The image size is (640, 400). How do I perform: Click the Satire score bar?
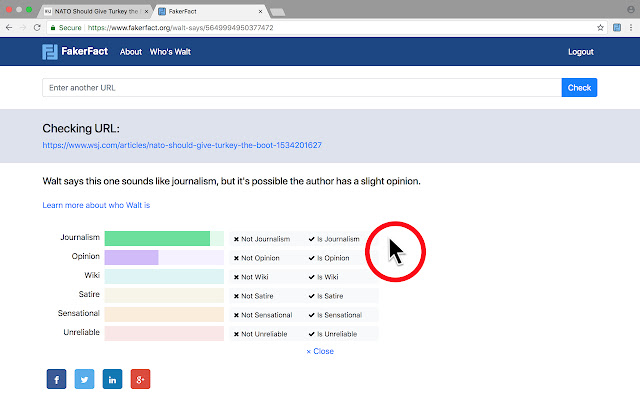(164, 296)
